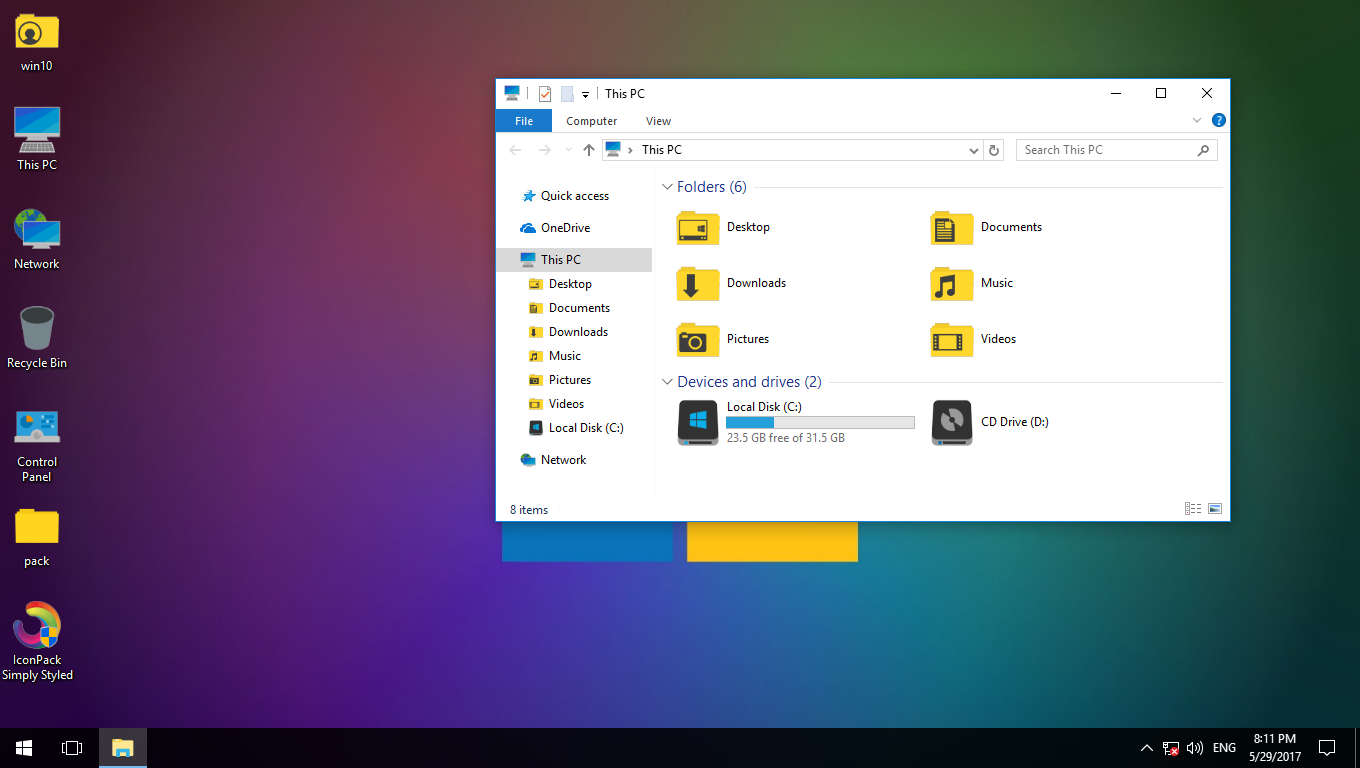Open the Action Center in the system tray

(1327, 747)
